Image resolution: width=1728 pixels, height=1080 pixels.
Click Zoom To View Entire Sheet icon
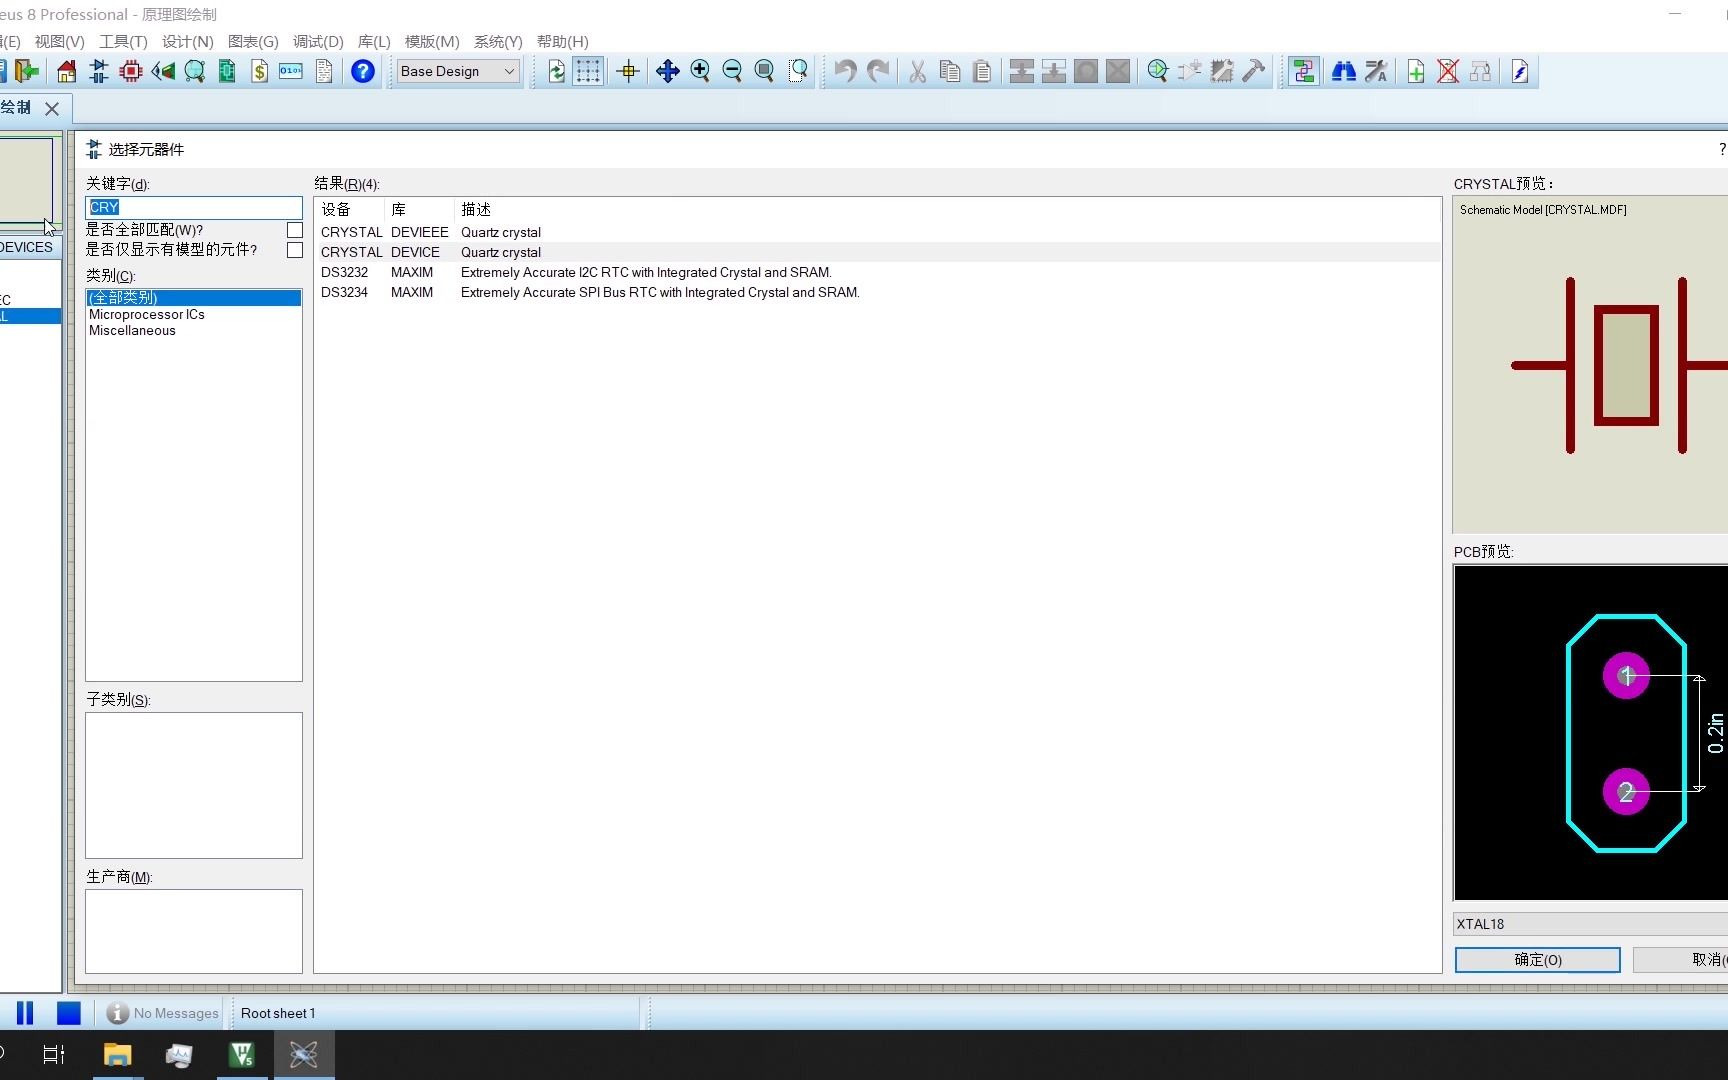click(x=764, y=71)
